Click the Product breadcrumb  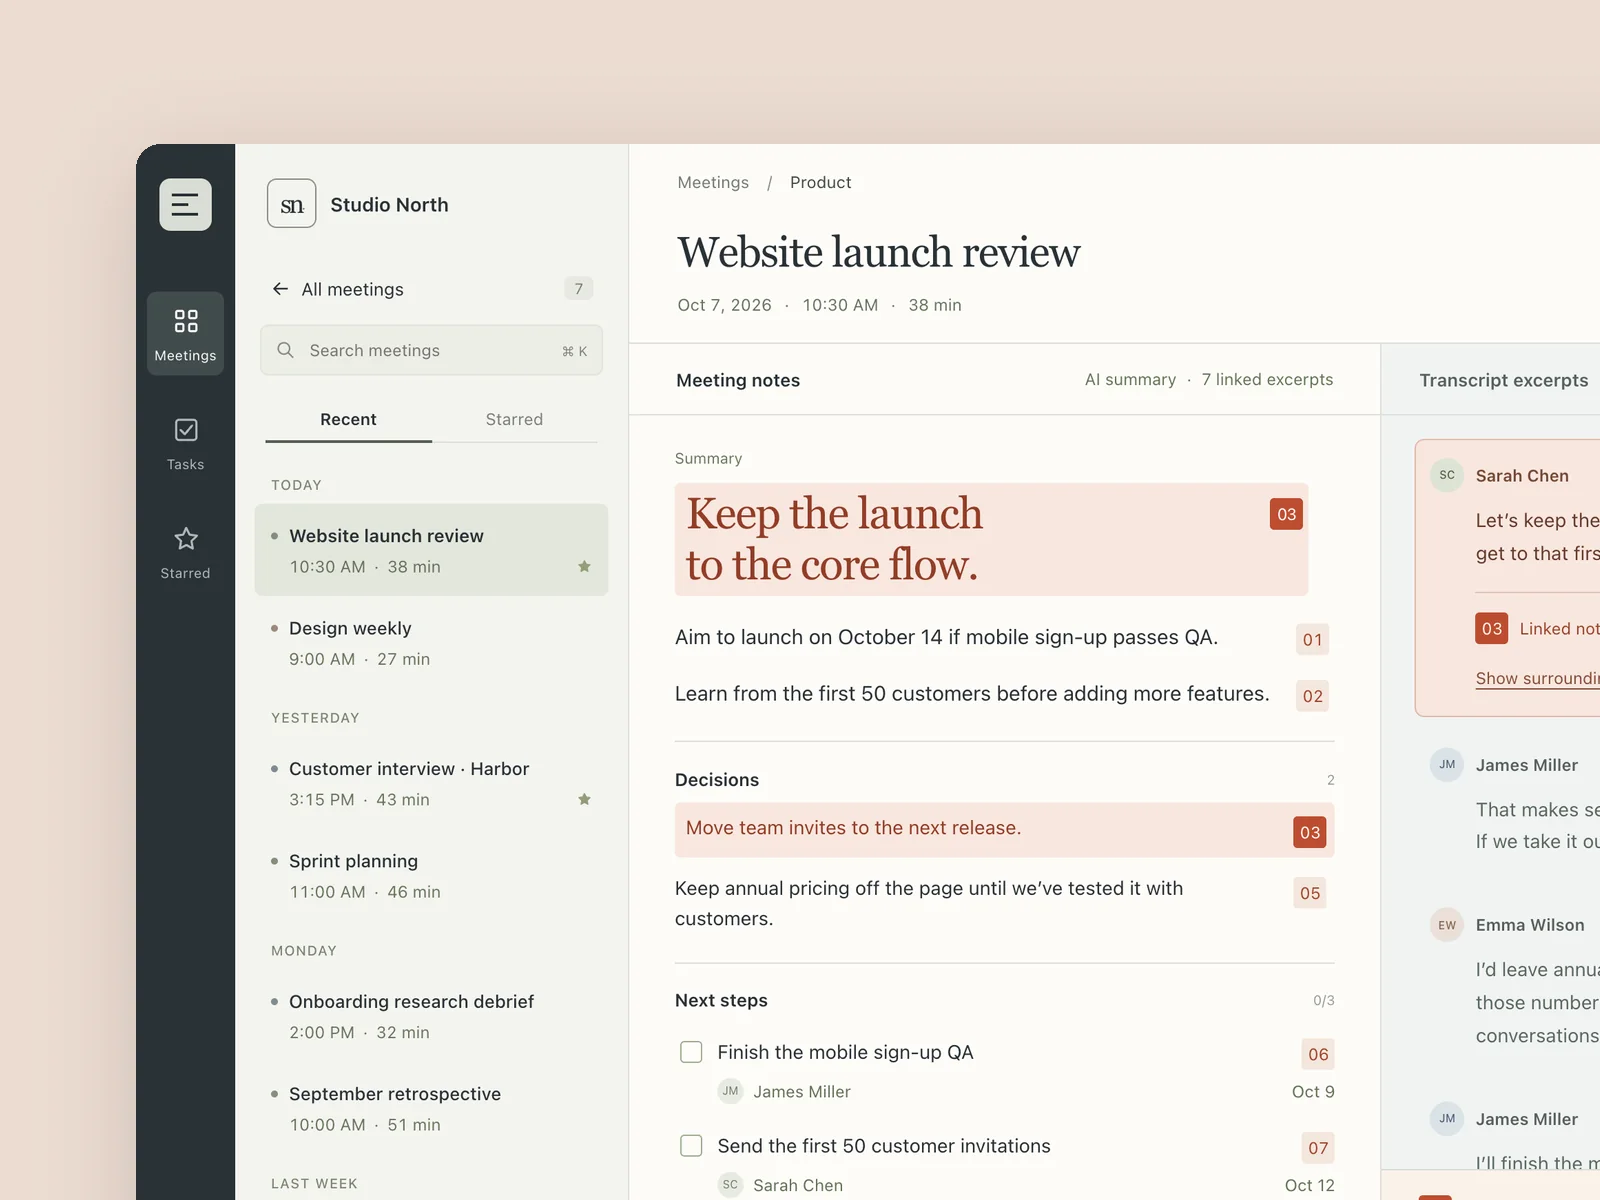pyautogui.click(x=821, y=182)
